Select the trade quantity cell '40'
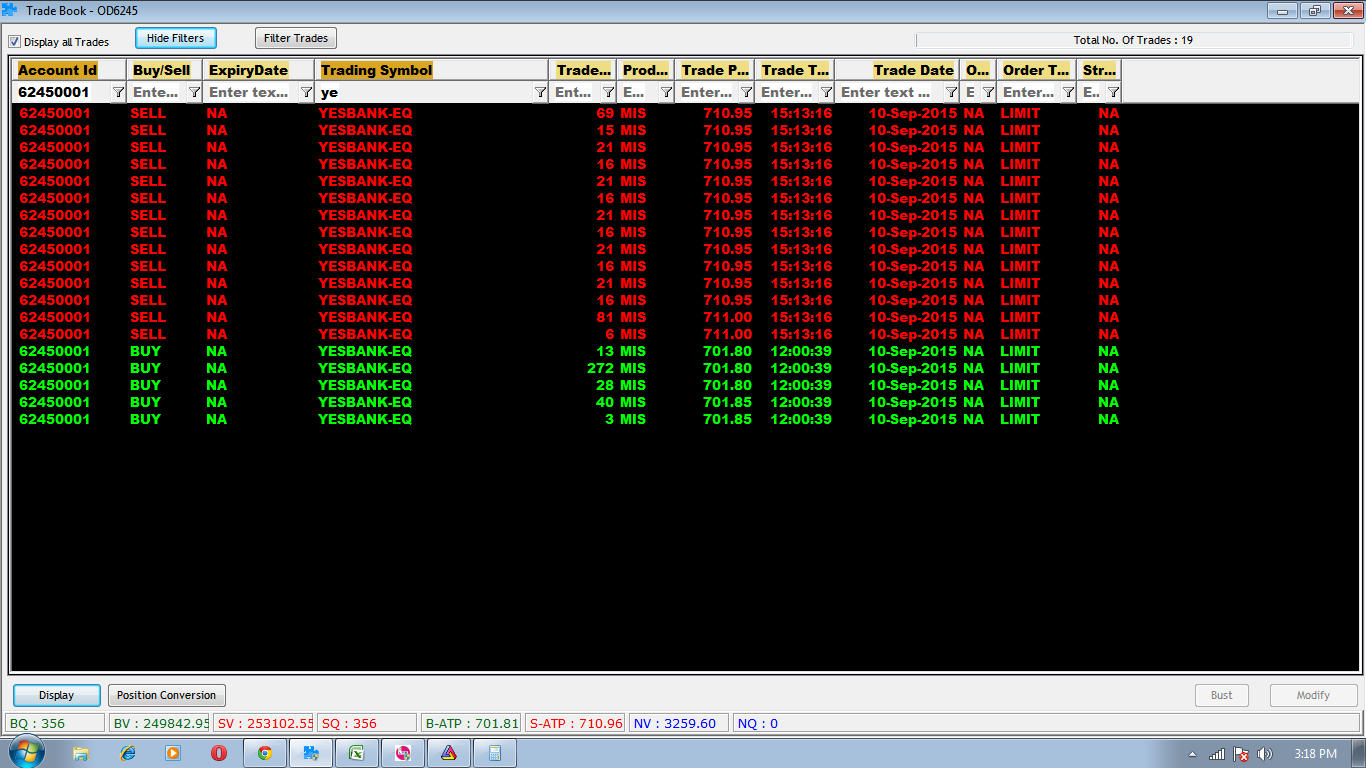 coord(605,402)
